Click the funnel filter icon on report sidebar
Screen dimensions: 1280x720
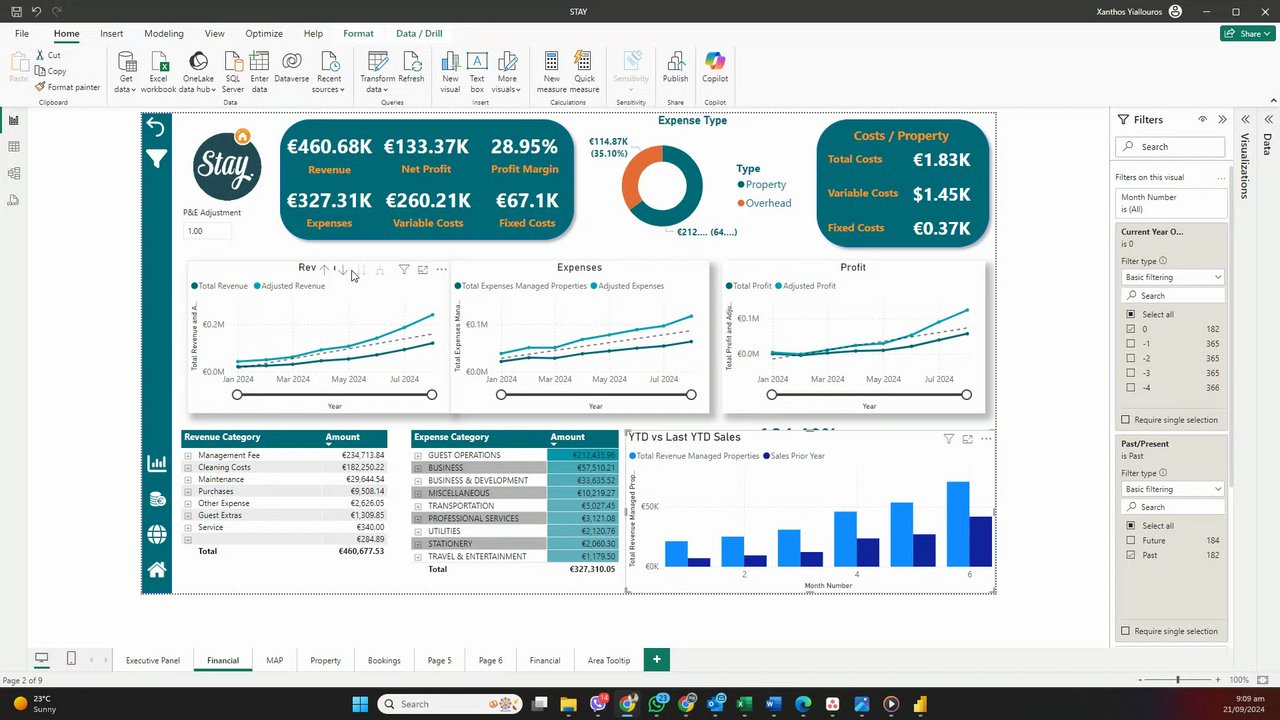tap(156, 159)
